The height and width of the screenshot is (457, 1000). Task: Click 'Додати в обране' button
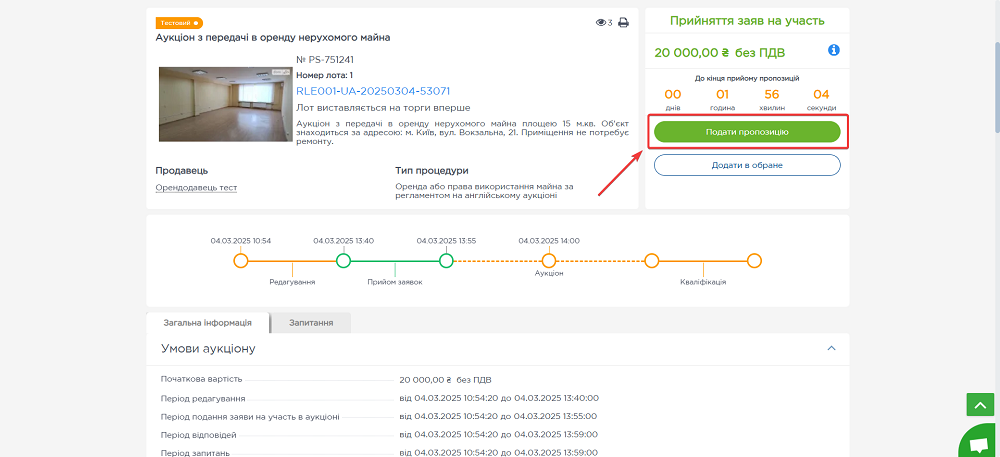[747, 165]
